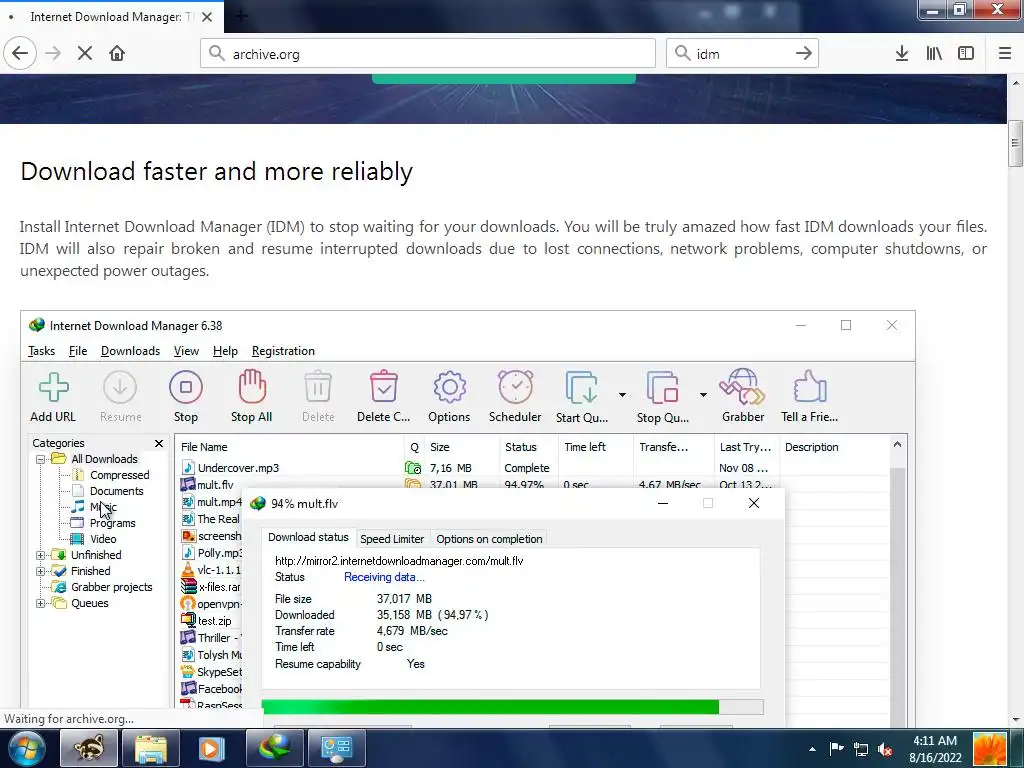The image size is (1024, 768).
Task: Select the test.zip file row
Action: 214,621
